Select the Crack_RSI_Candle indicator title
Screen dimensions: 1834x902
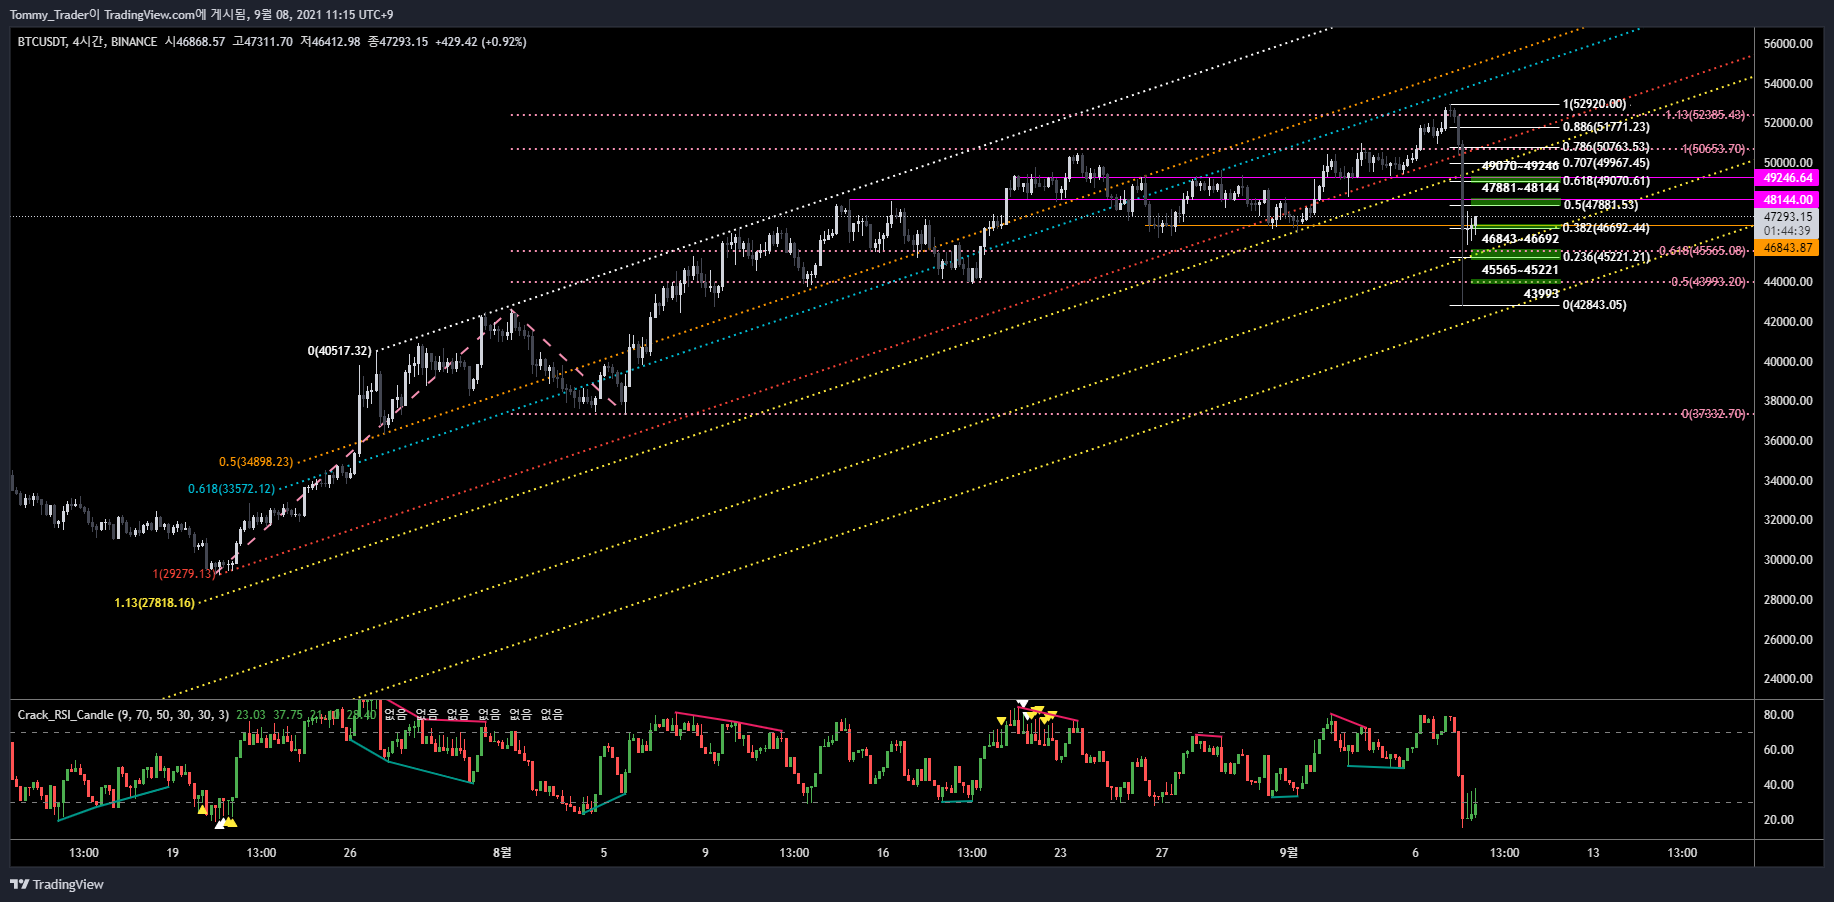[65, 715]
